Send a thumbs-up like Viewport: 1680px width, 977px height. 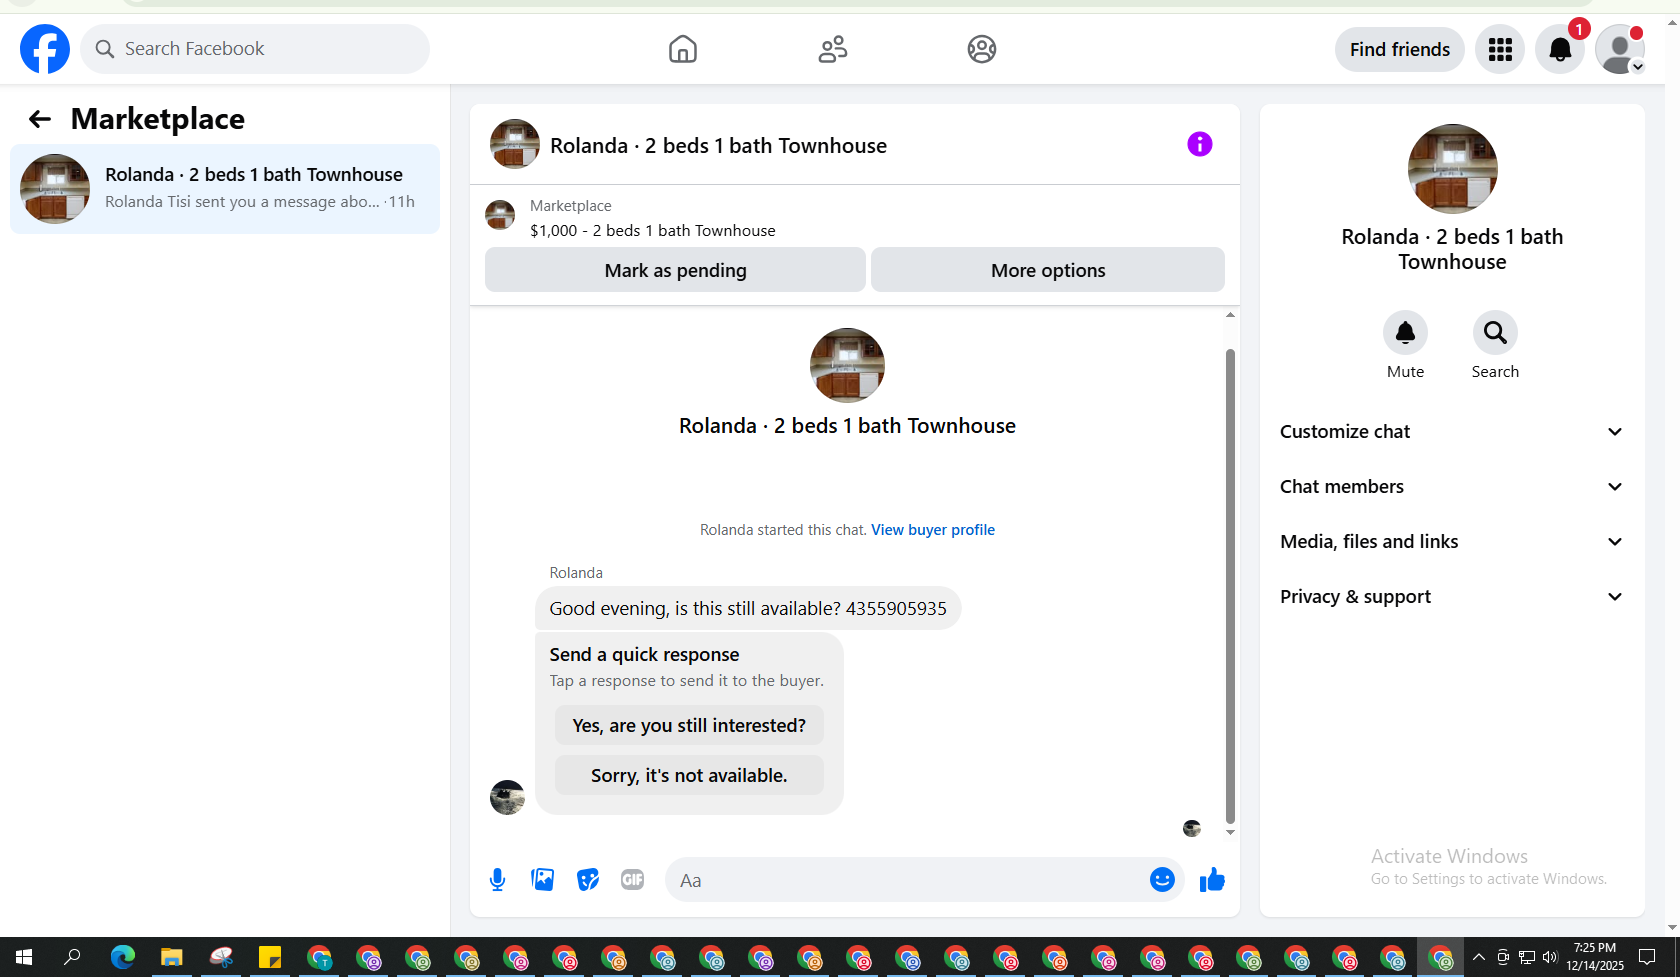point(1212,880)
